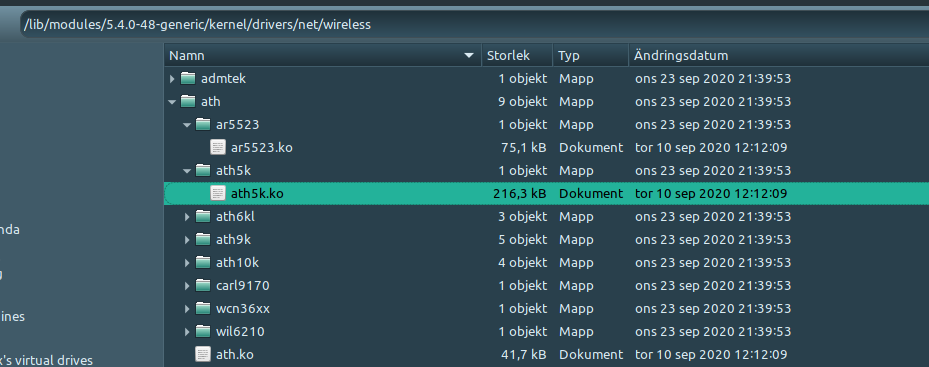Expand the wcn36xx subfolder
Viewport: 929px width, 367px height.
point(187,309)
